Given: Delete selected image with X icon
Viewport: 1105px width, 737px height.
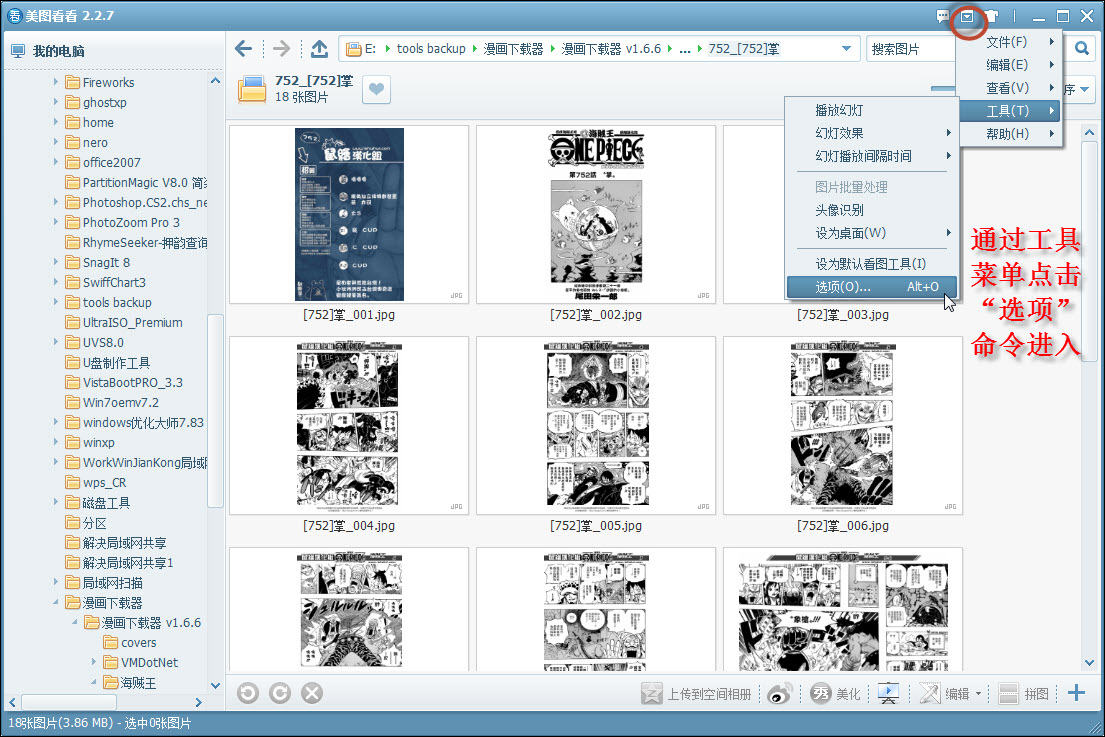Looking at the screenshot, I should point(311,693).
